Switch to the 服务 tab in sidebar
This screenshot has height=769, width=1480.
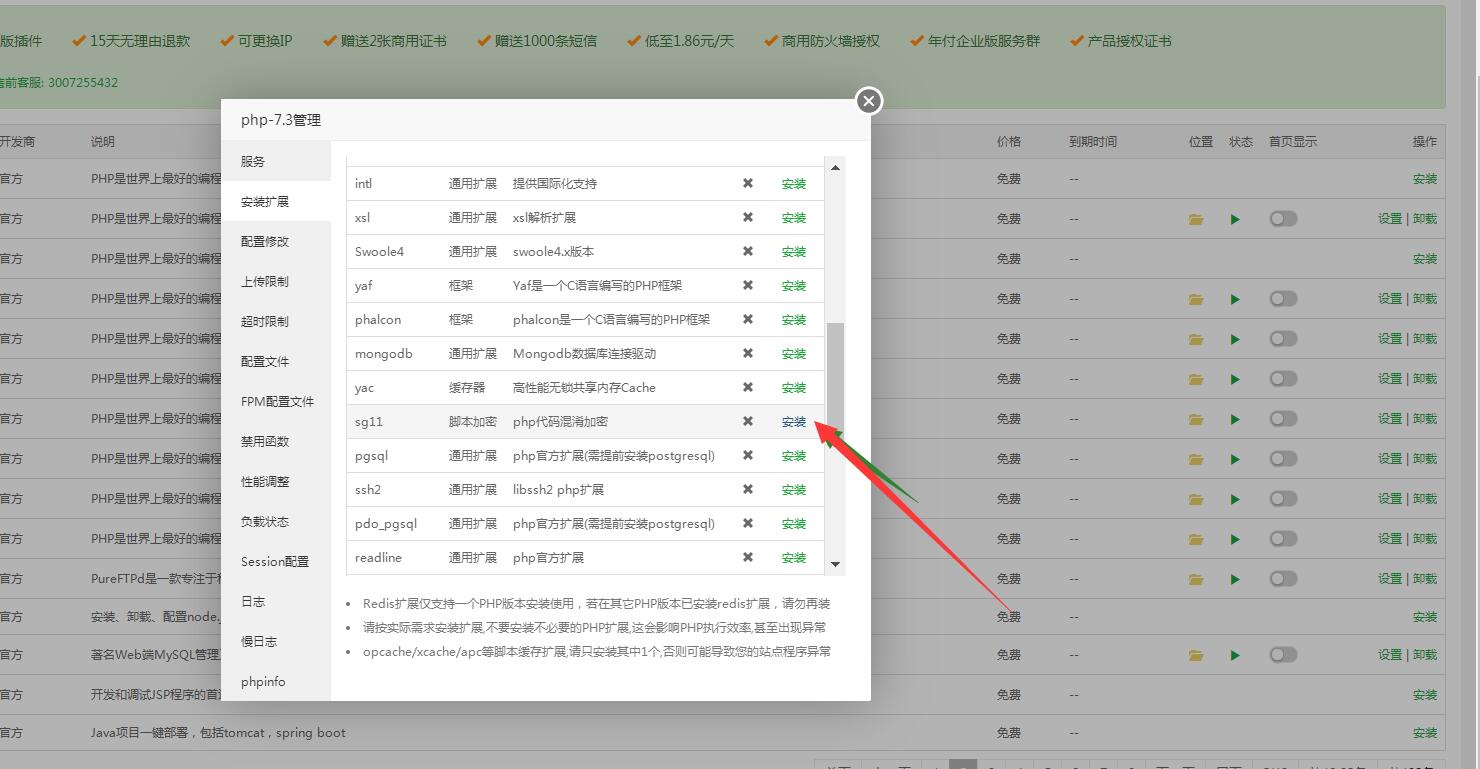click(x=253, y=161)
